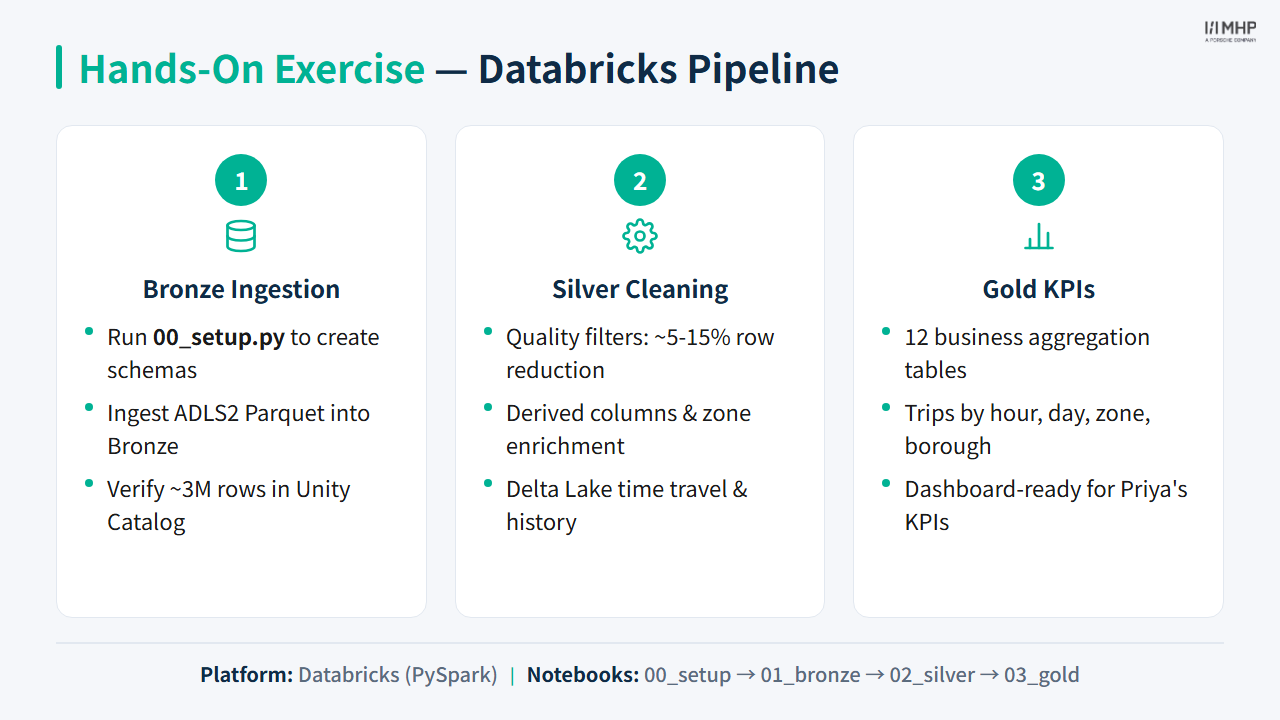Click the database icon above Bronze Ingestion
This screenshot has width=1280, height=720.
point(241,236)
